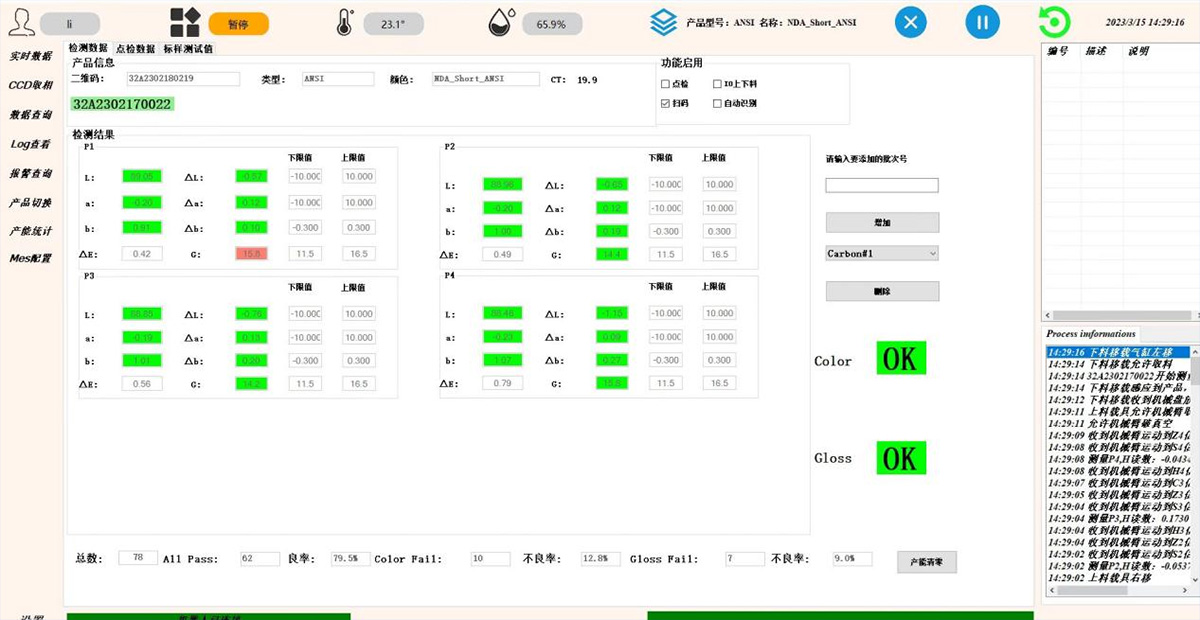Click the batch number input field
1200x620 pixels.
pyautogui.click(x=881, y=185)
